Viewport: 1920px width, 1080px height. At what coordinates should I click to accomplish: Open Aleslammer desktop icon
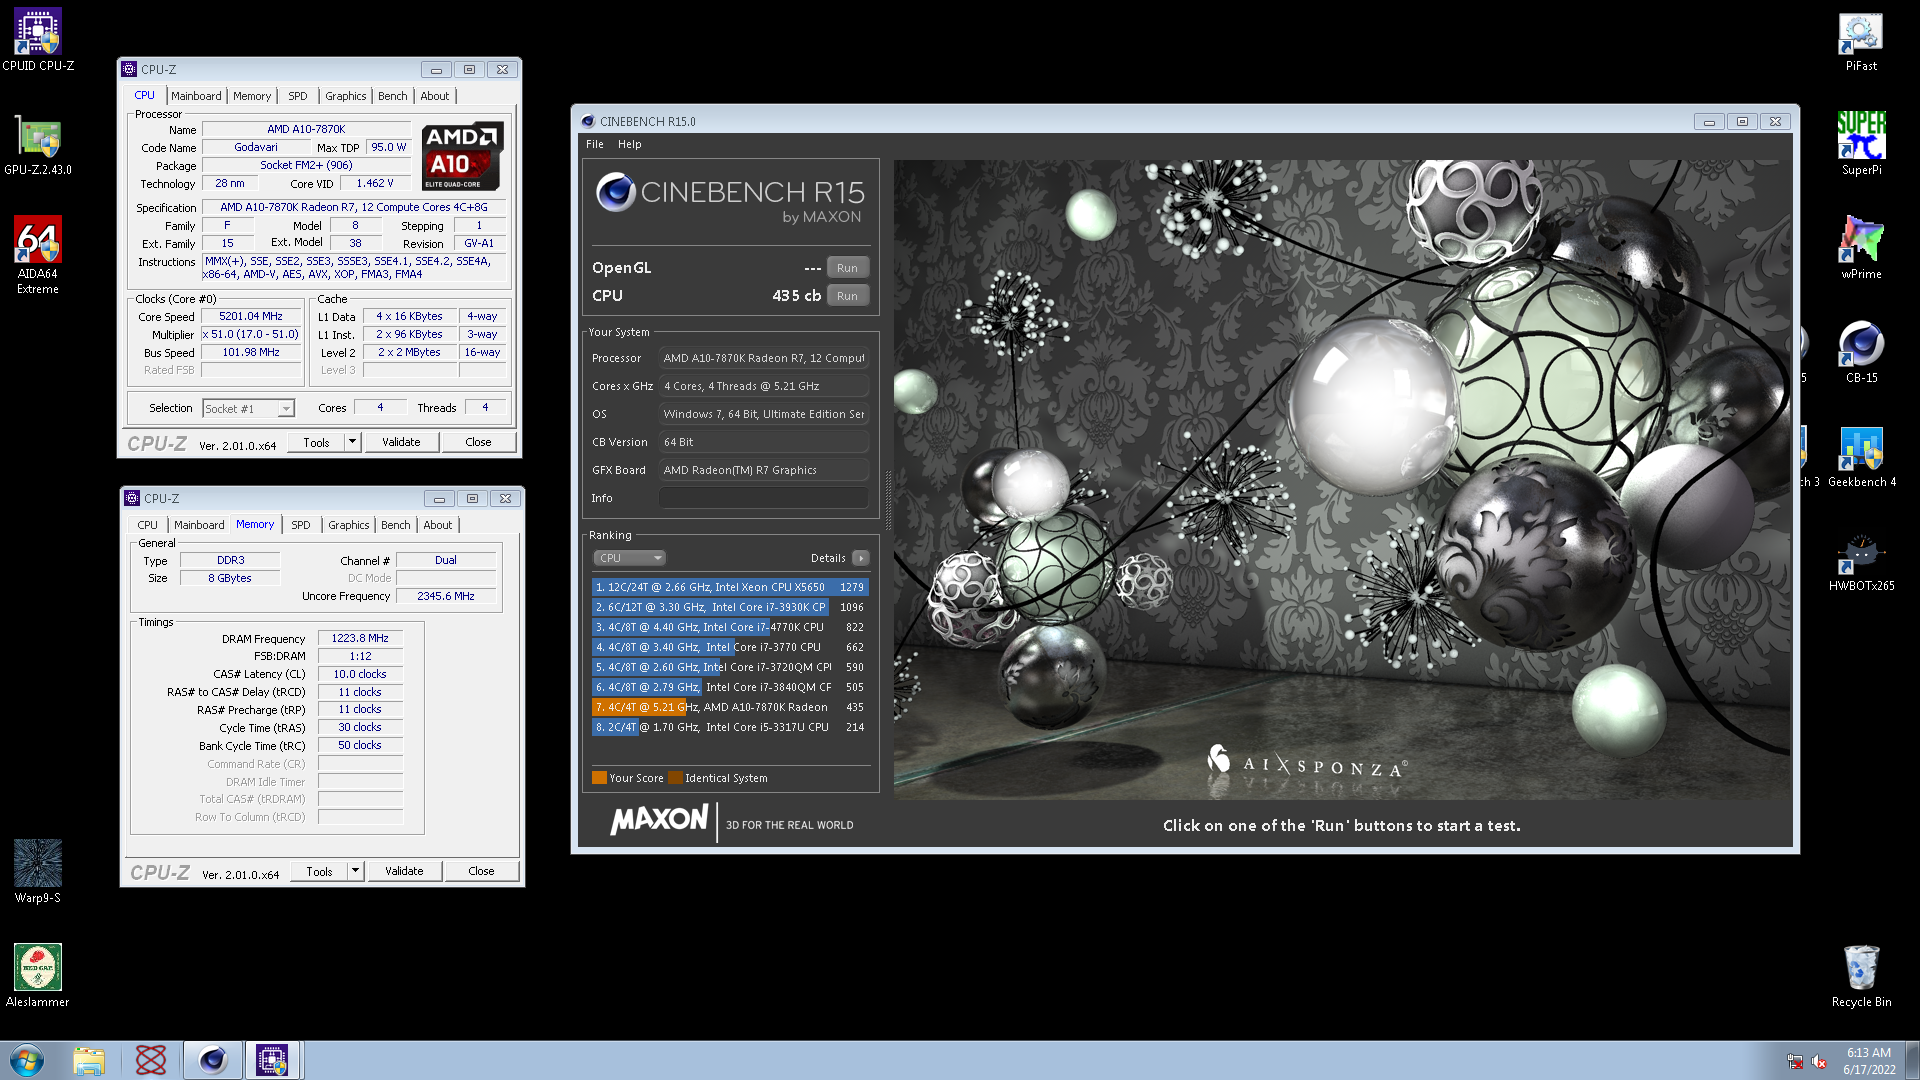coord(38,976)
